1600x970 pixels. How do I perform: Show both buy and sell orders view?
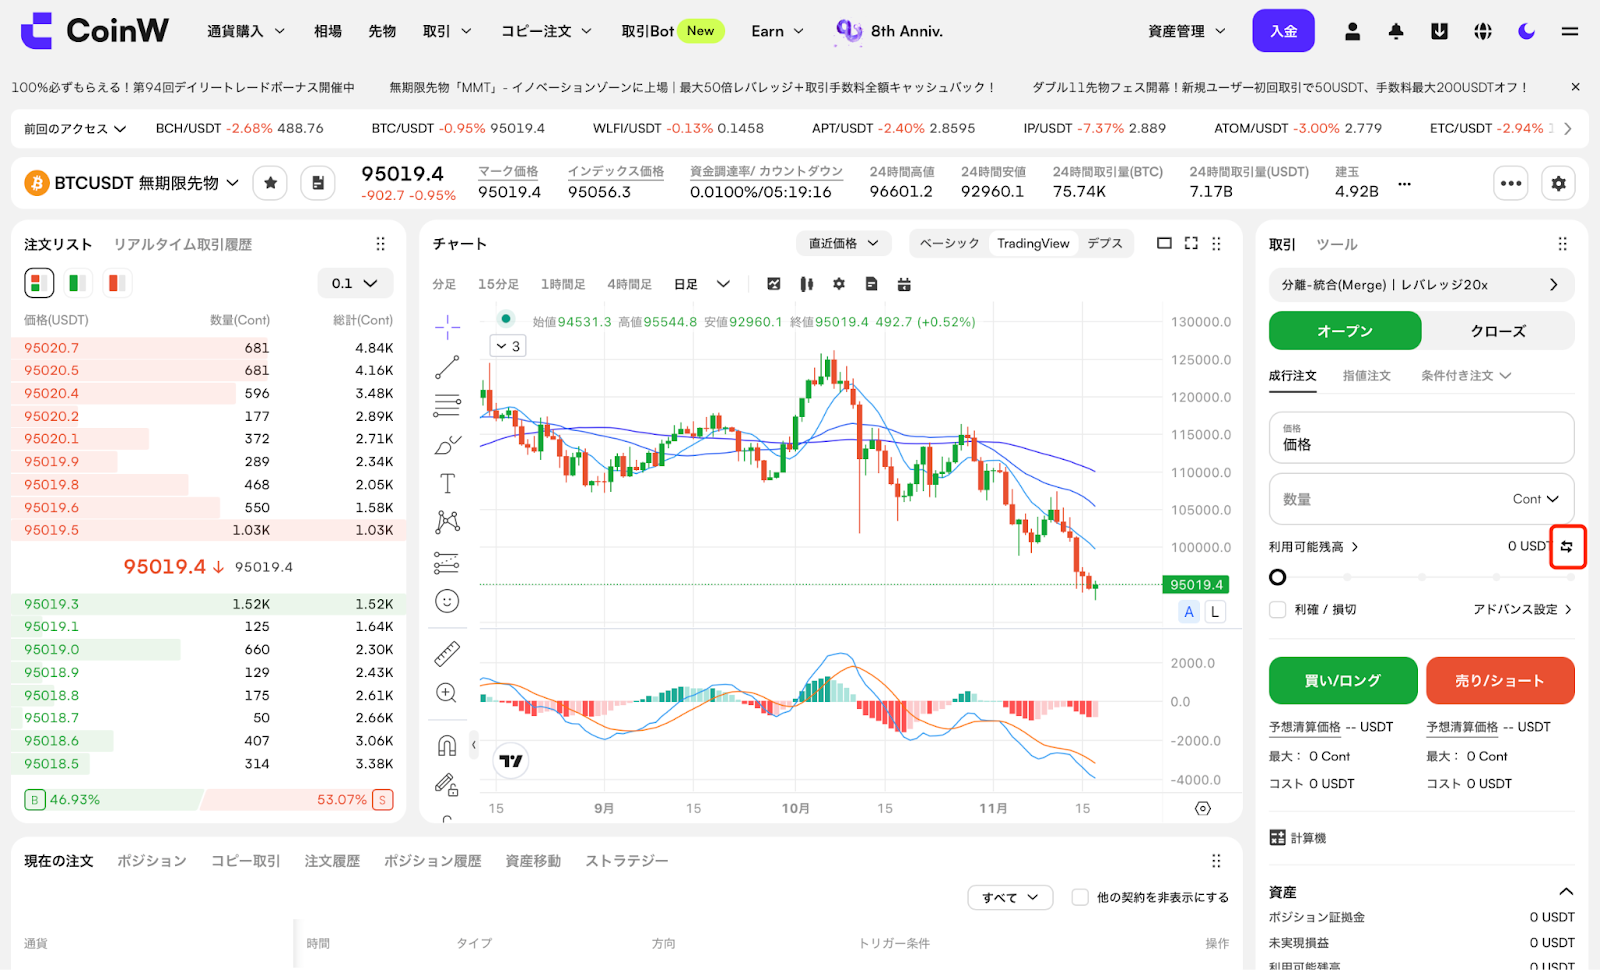tap(39, 283)
